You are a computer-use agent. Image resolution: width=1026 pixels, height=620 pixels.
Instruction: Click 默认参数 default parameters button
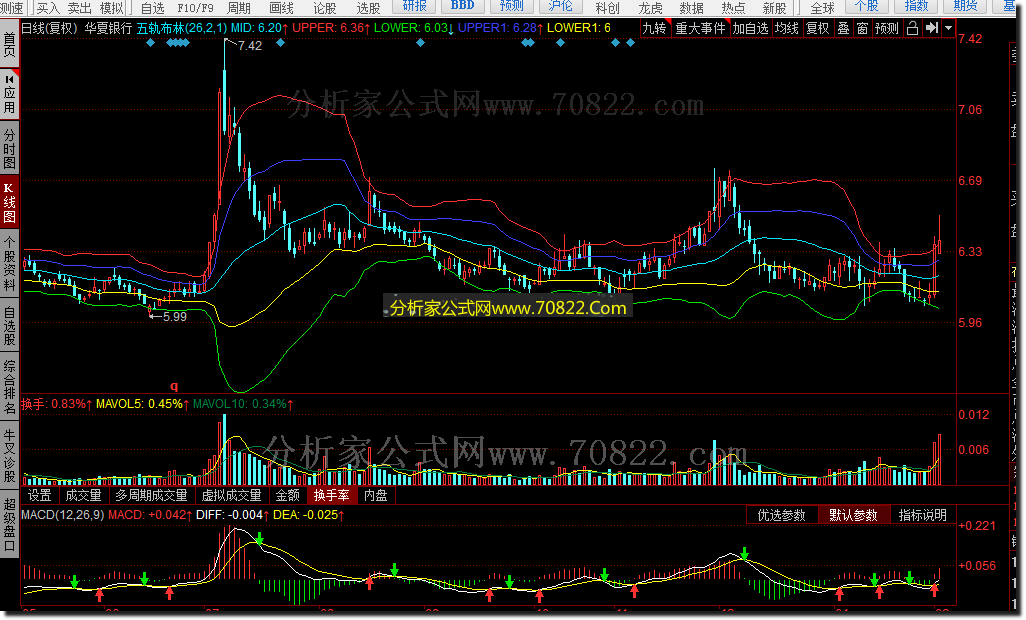click(853, 515)
